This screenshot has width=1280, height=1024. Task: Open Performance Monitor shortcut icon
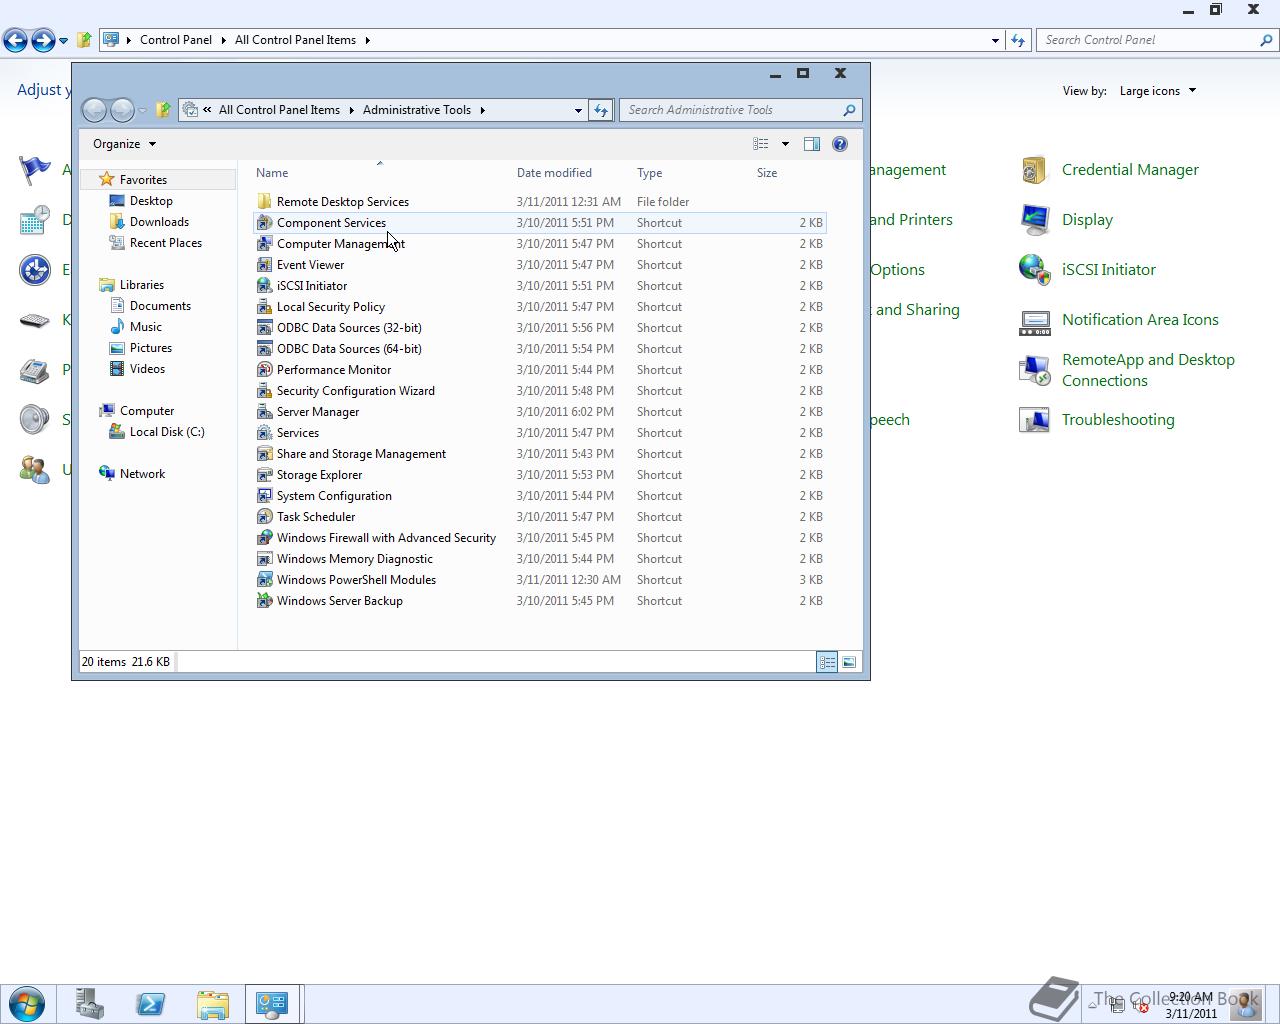point(264,370)
